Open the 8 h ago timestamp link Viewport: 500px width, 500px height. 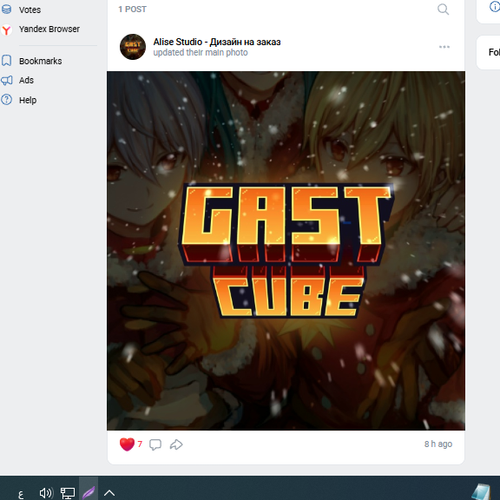pyautogui.click(x=438, y=444)
